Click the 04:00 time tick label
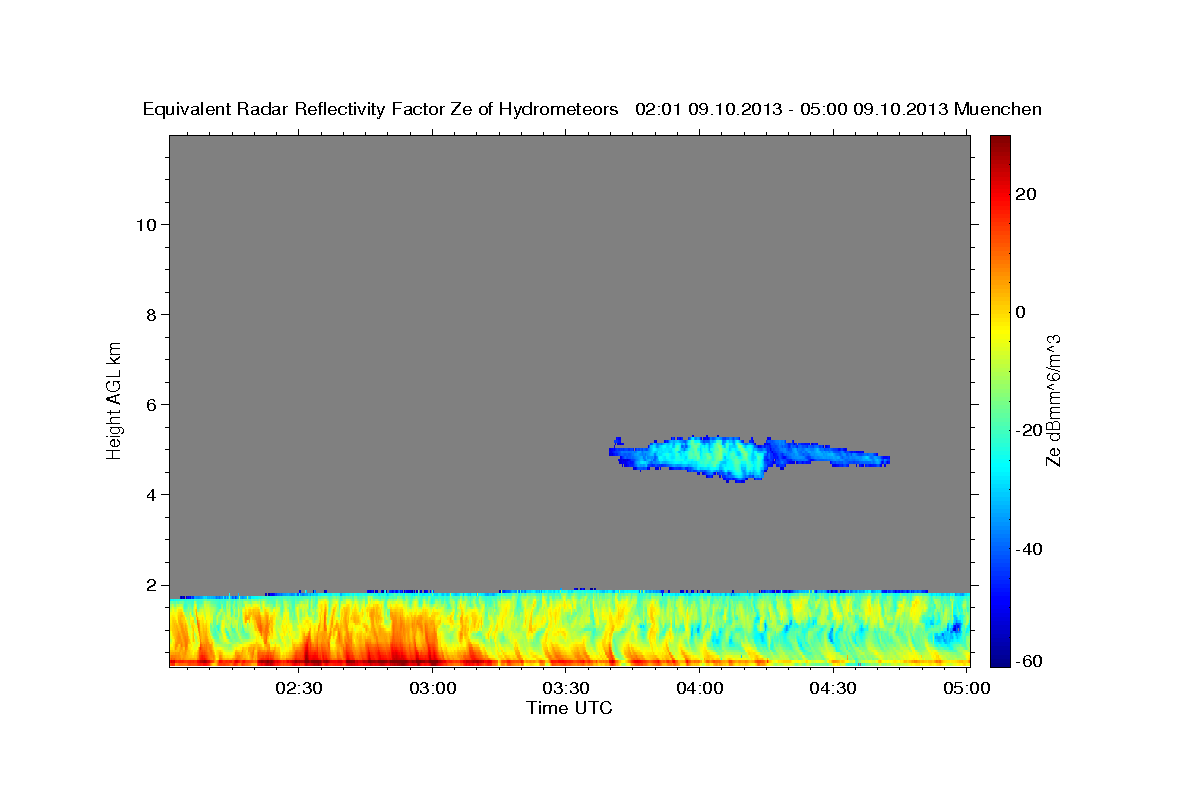1200x800 pixels. [x=700, y=688]
